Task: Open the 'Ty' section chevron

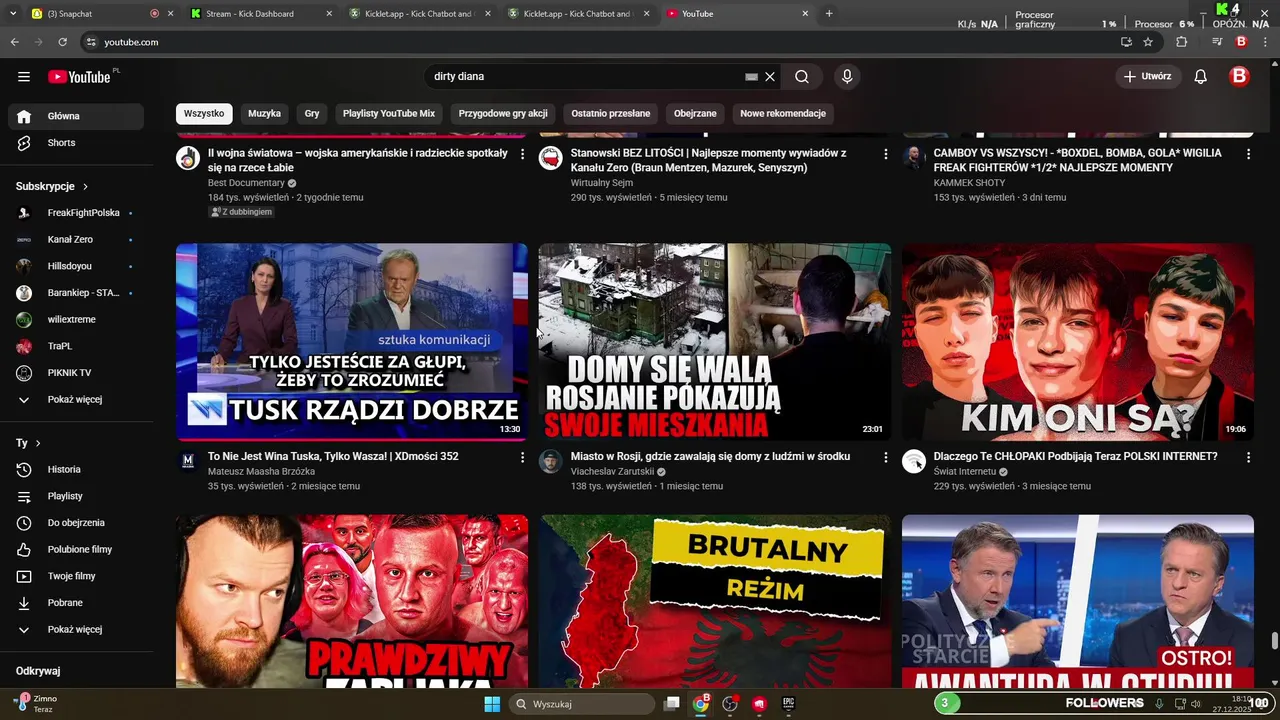Action: tap(38, 443)
